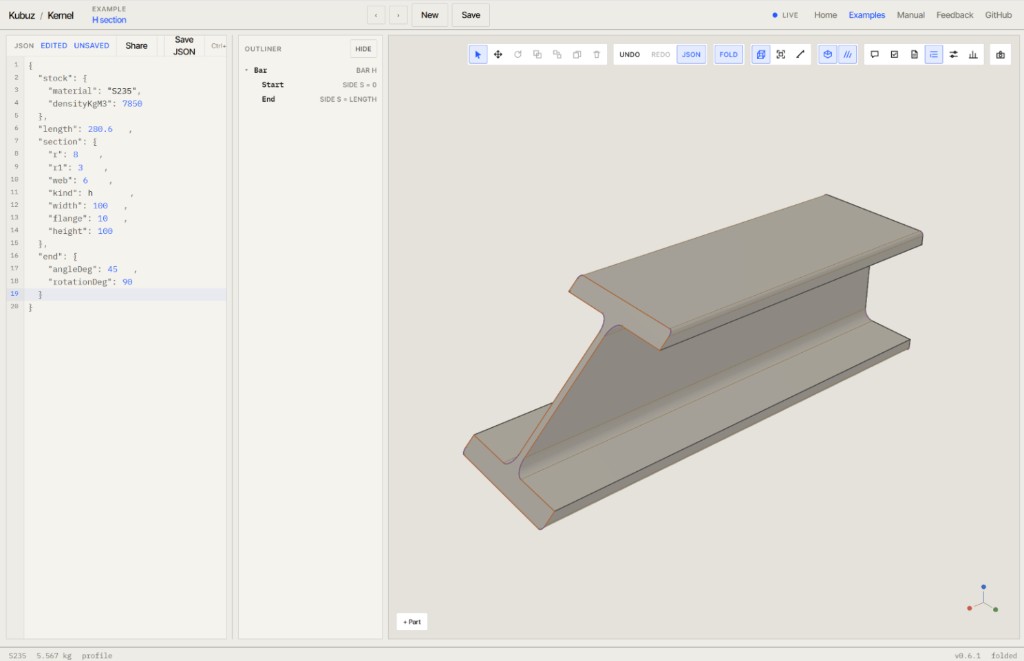
Task: Open the Examples page
Action: coord(867,15)
